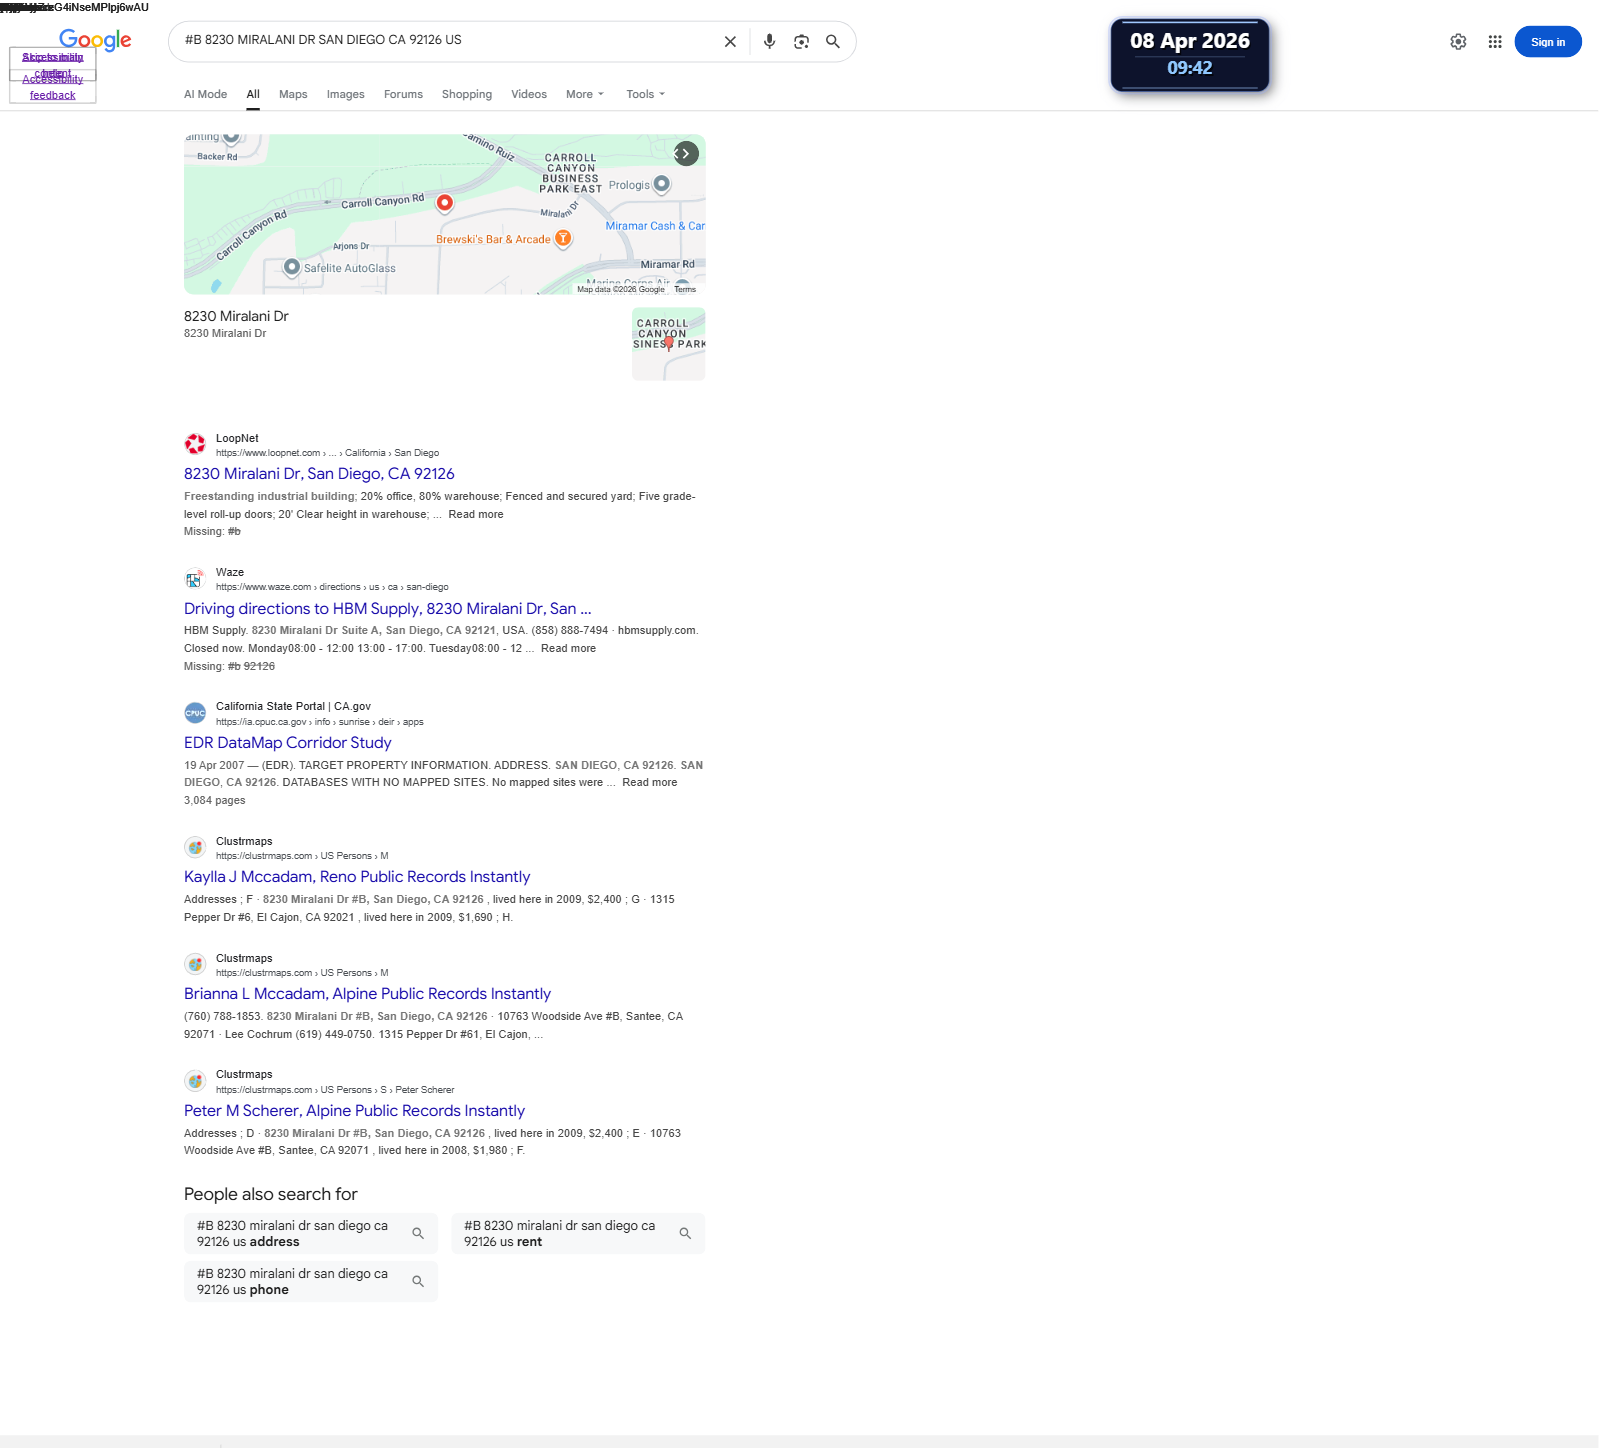Viewport: 1610px width, 1448px height.
Task: Click Clustrmaps favicon for Brianna L Mccadam
Action: tap(195, 965)
